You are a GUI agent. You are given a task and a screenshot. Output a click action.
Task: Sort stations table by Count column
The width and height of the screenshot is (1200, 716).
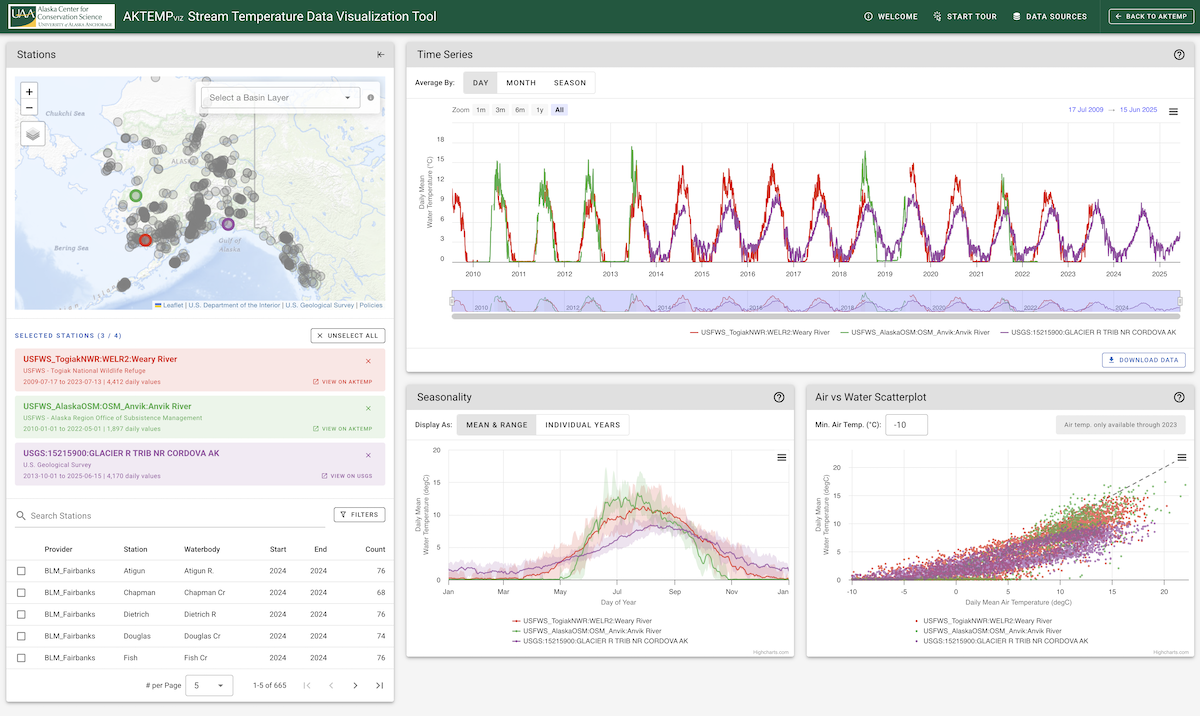375,549
